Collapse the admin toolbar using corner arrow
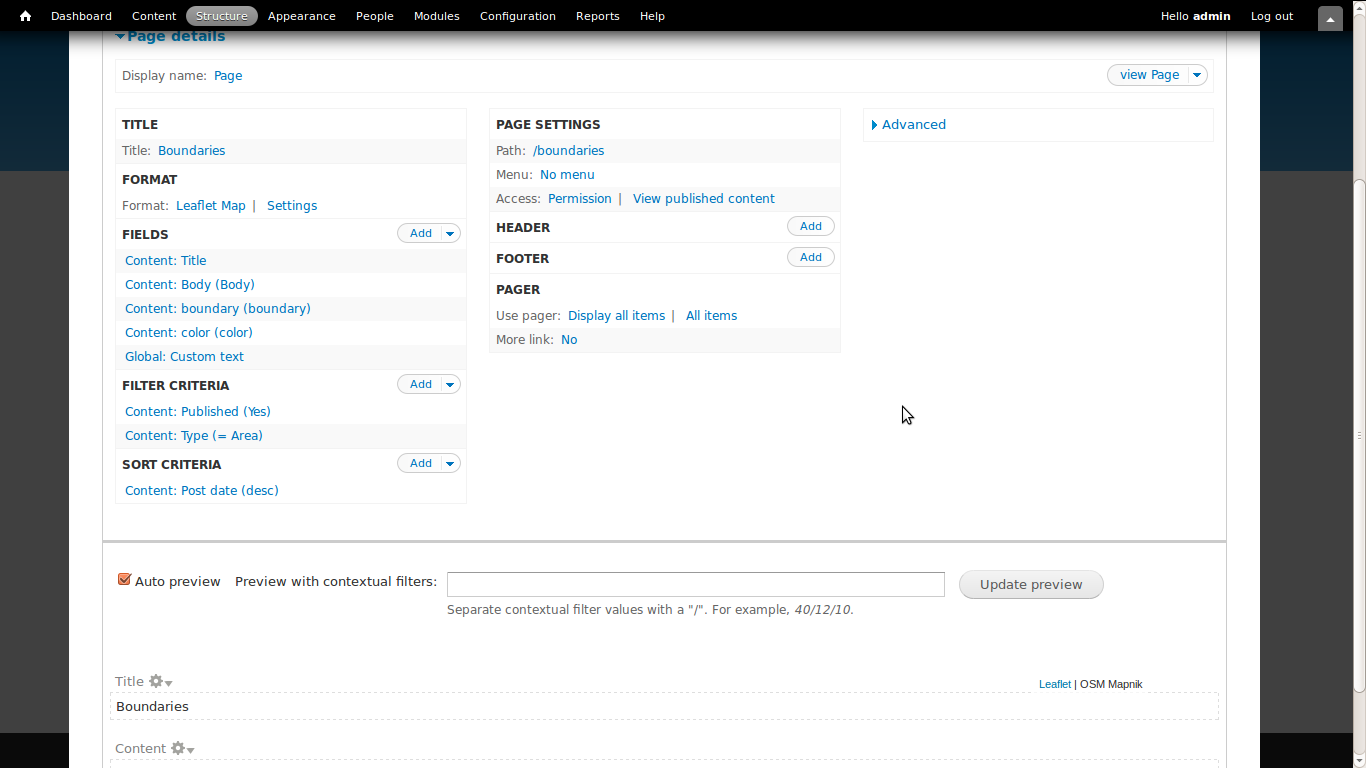1366x768 pixels. pos(1329,17)
